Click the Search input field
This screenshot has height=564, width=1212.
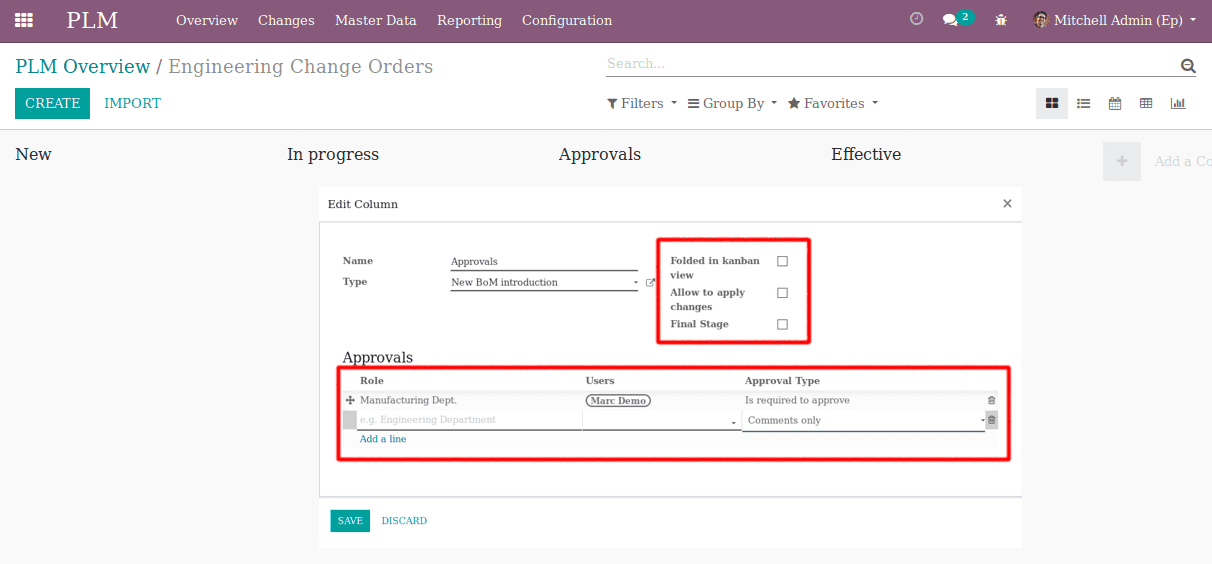[892, 64]
